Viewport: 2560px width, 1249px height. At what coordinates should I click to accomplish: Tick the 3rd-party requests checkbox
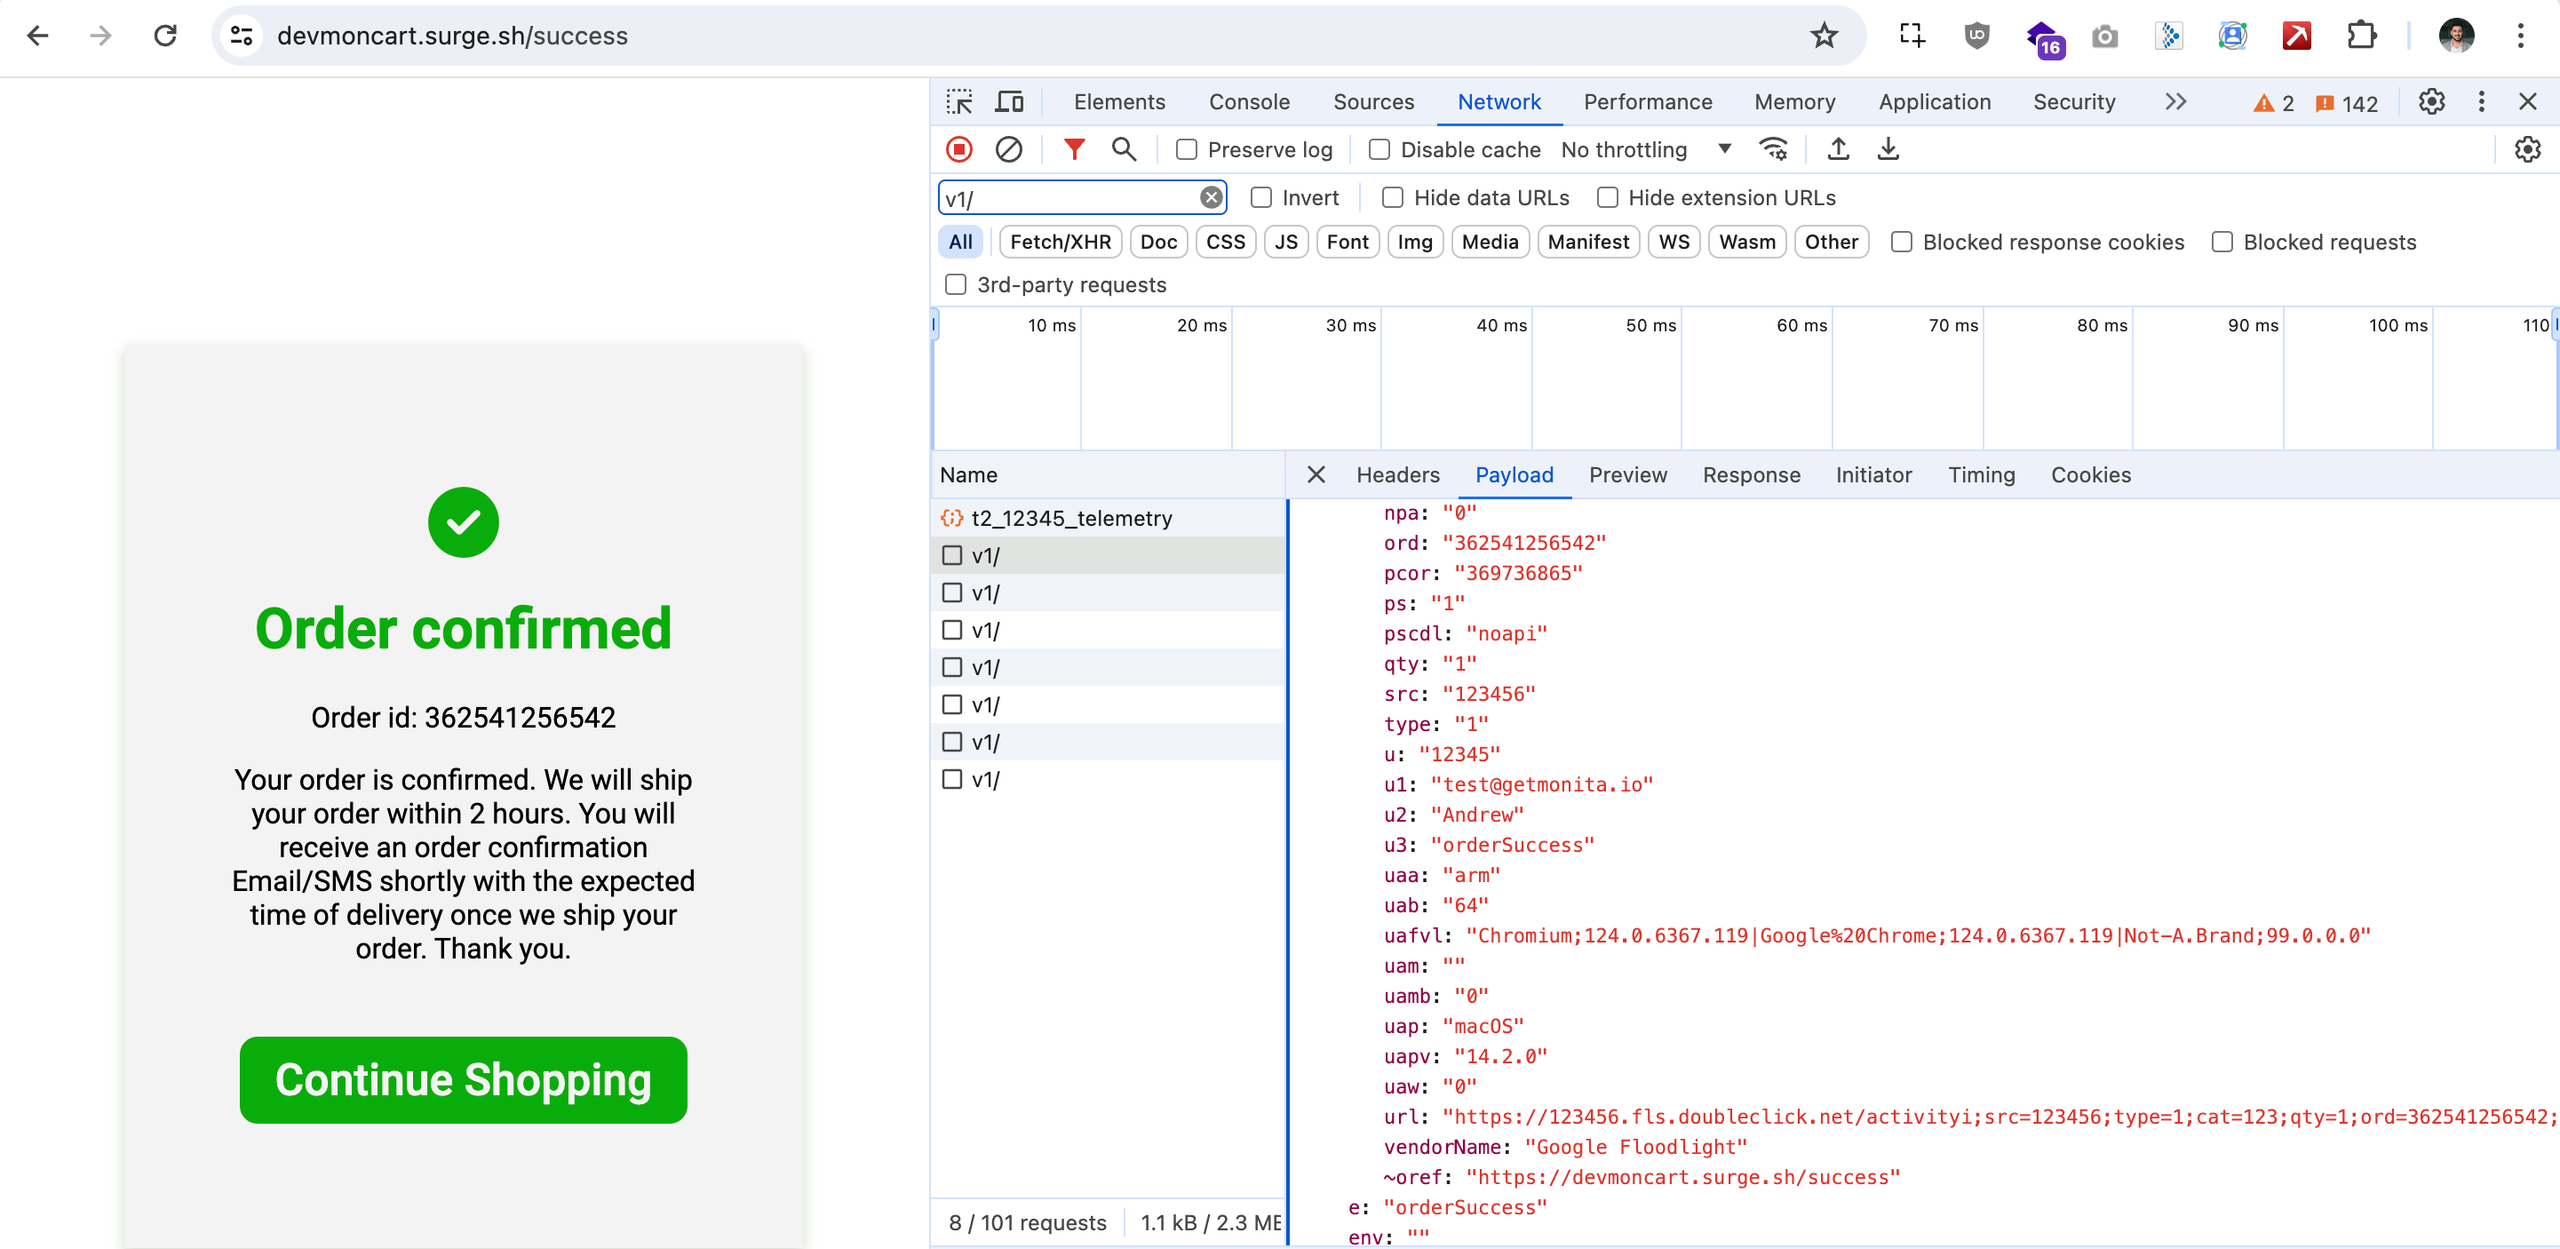[x=956, y=285]
